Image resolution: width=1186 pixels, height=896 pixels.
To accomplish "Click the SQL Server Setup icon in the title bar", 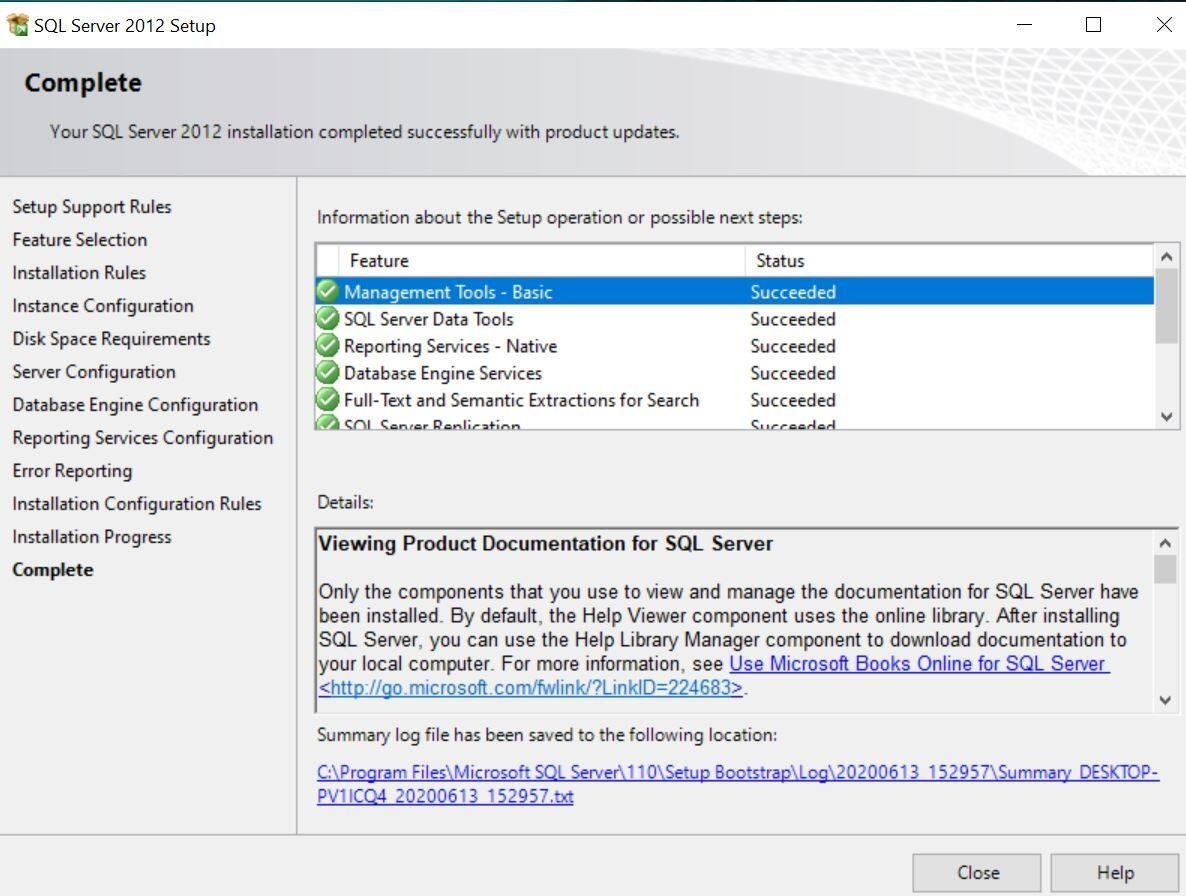I will (x=17, y=25).
